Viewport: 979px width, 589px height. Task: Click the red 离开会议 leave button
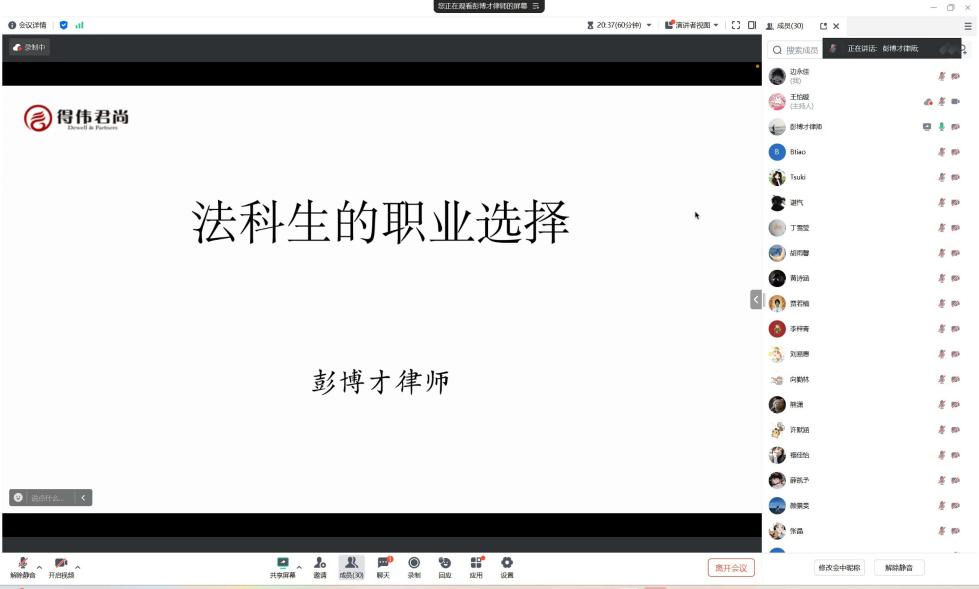pyautogui.click(x=731, y=568)
